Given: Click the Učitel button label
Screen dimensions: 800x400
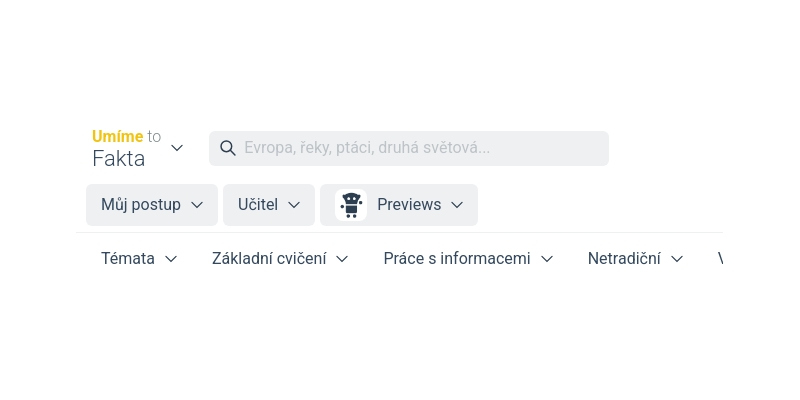Looking at the screenshot, I should (258, 205).
